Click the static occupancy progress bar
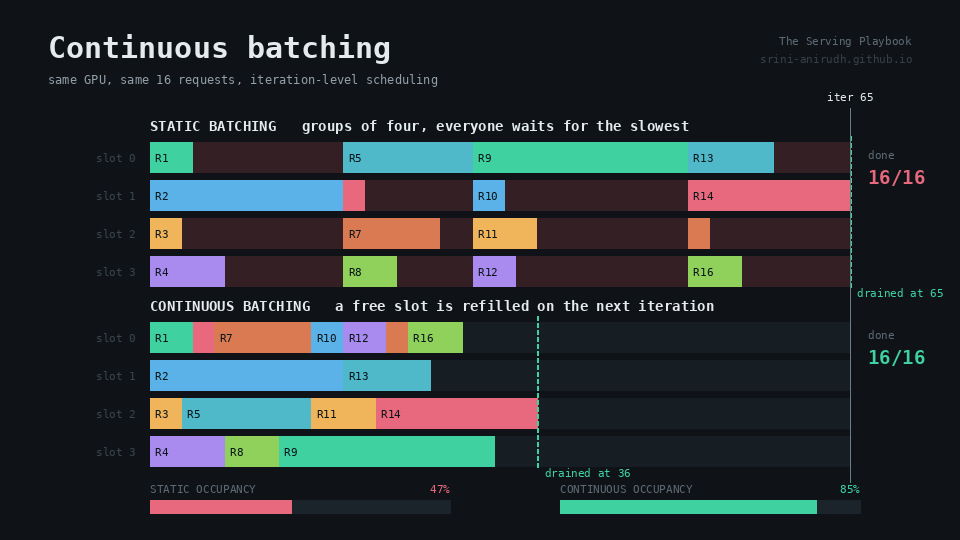This screenshot has width=960, height=540. pos(300,507)
